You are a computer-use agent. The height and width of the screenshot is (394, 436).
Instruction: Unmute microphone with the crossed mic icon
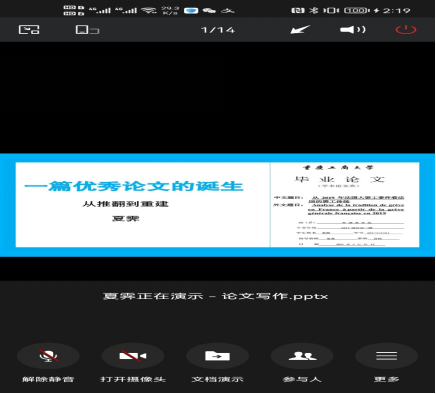(48, 356)
